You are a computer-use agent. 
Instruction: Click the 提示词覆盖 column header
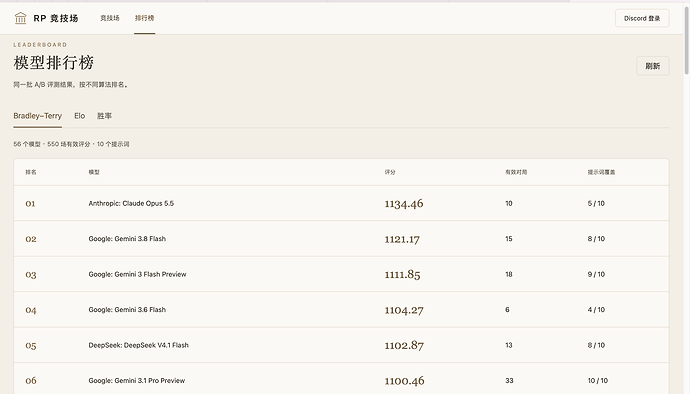click(x=601, y=172)
